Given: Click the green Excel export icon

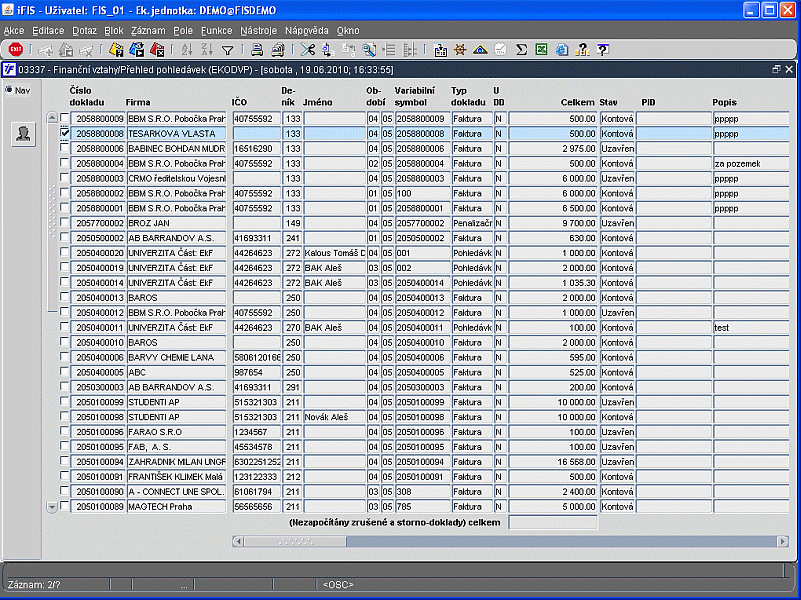Looking at the screenshot, I should [x=541, y=50].
